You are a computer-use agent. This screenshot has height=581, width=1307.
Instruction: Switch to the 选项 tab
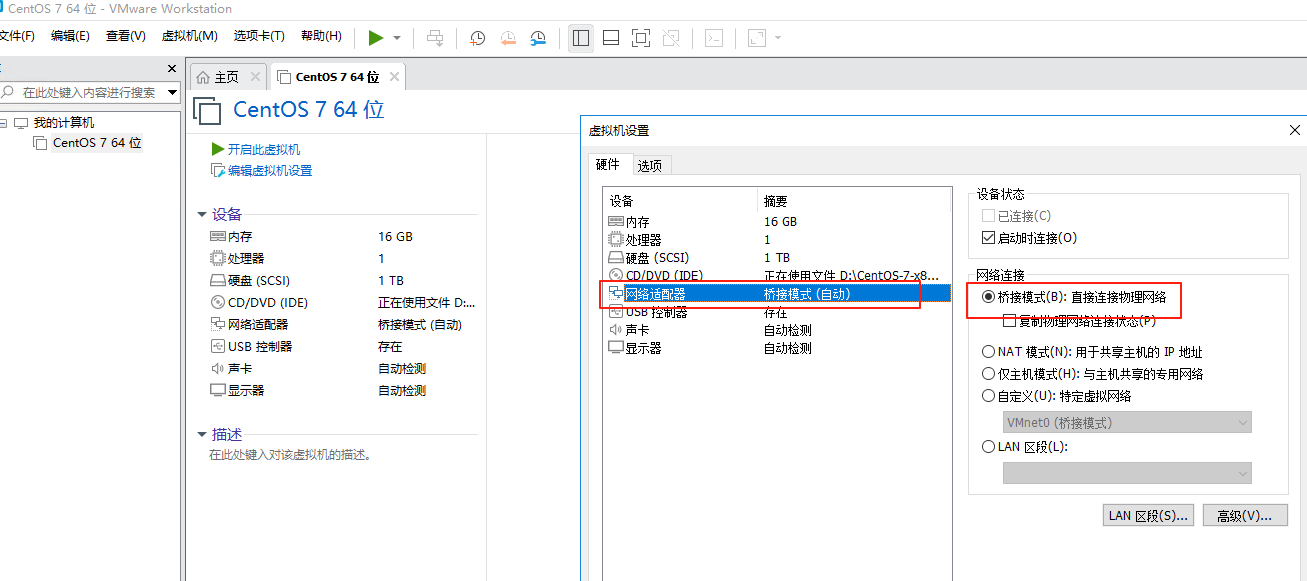(x=649, y=165)
